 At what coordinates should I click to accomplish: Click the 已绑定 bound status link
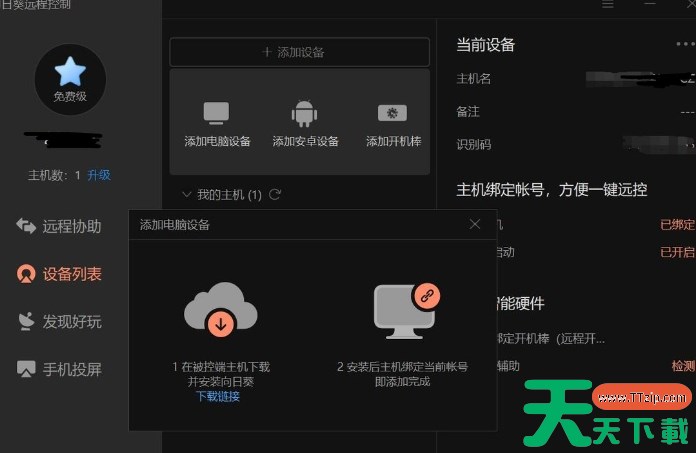[x=677, y=225]
